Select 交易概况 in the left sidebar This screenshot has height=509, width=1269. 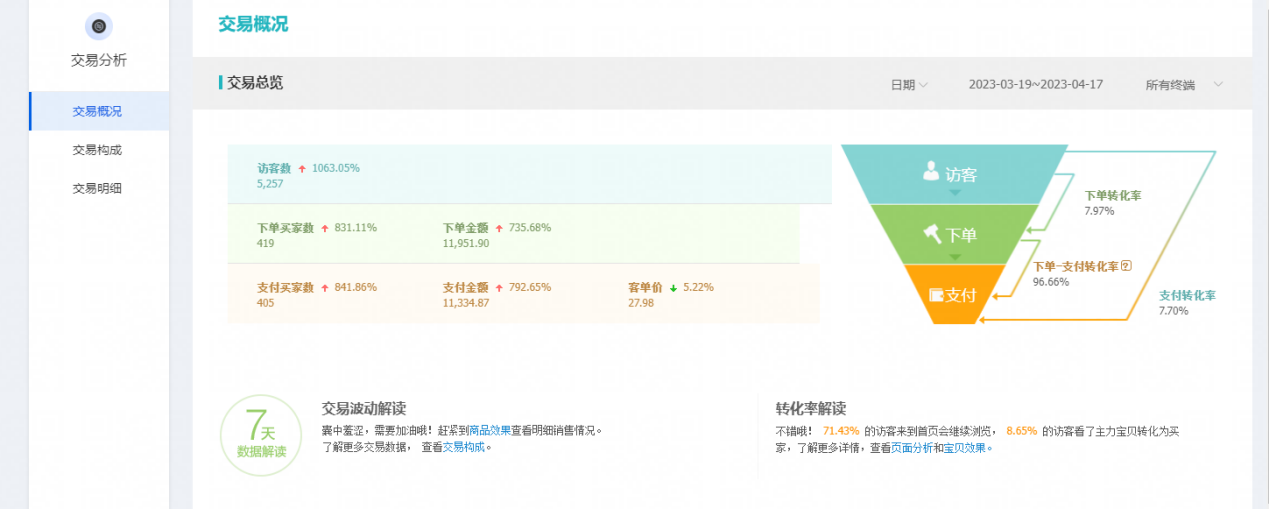pyautogui.click(x=97, y=111)
